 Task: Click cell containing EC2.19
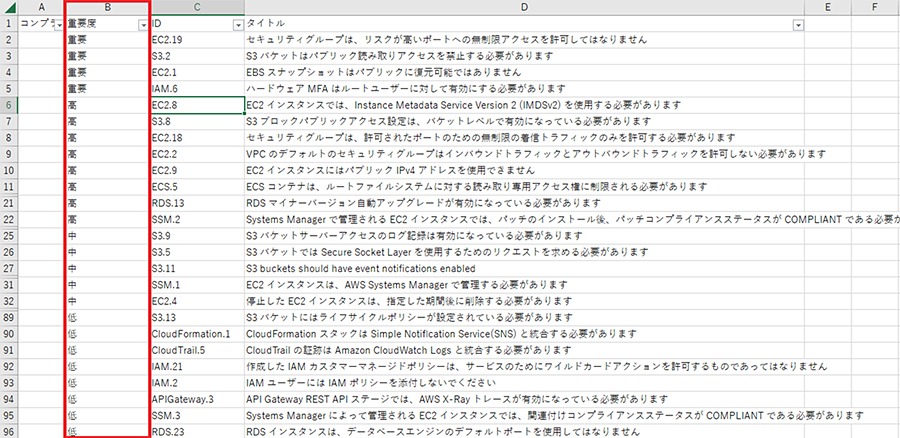point(197,40)
